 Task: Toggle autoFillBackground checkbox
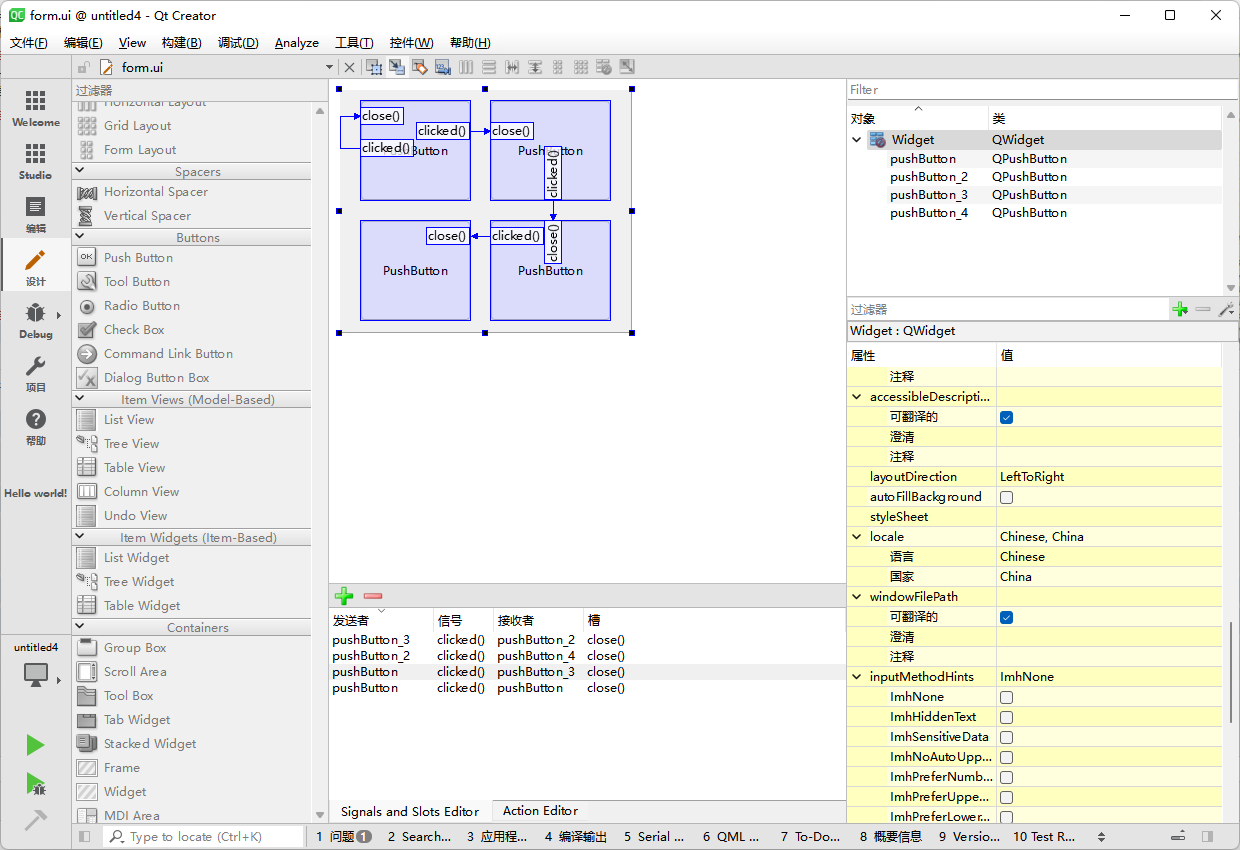click(1007, 497)
